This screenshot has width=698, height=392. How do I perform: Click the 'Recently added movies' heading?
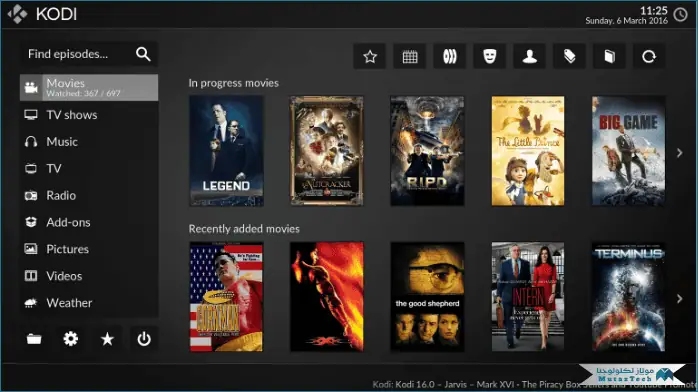(x=244, y=229)
